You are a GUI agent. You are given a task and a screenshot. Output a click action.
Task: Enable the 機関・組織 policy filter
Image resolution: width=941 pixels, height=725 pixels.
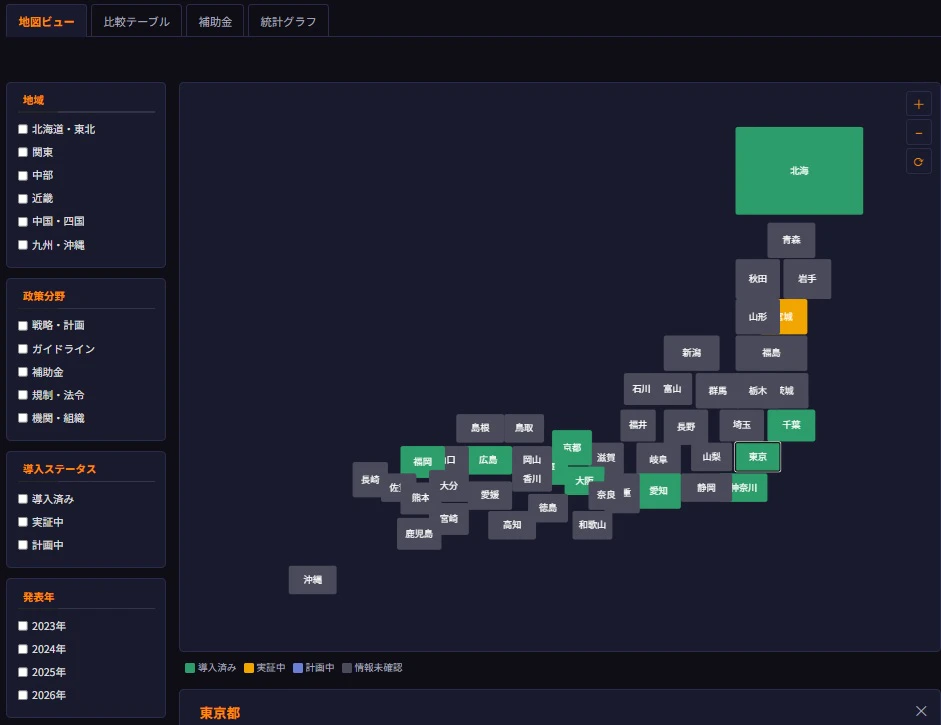pyautogui.click(x=23, y=418)
